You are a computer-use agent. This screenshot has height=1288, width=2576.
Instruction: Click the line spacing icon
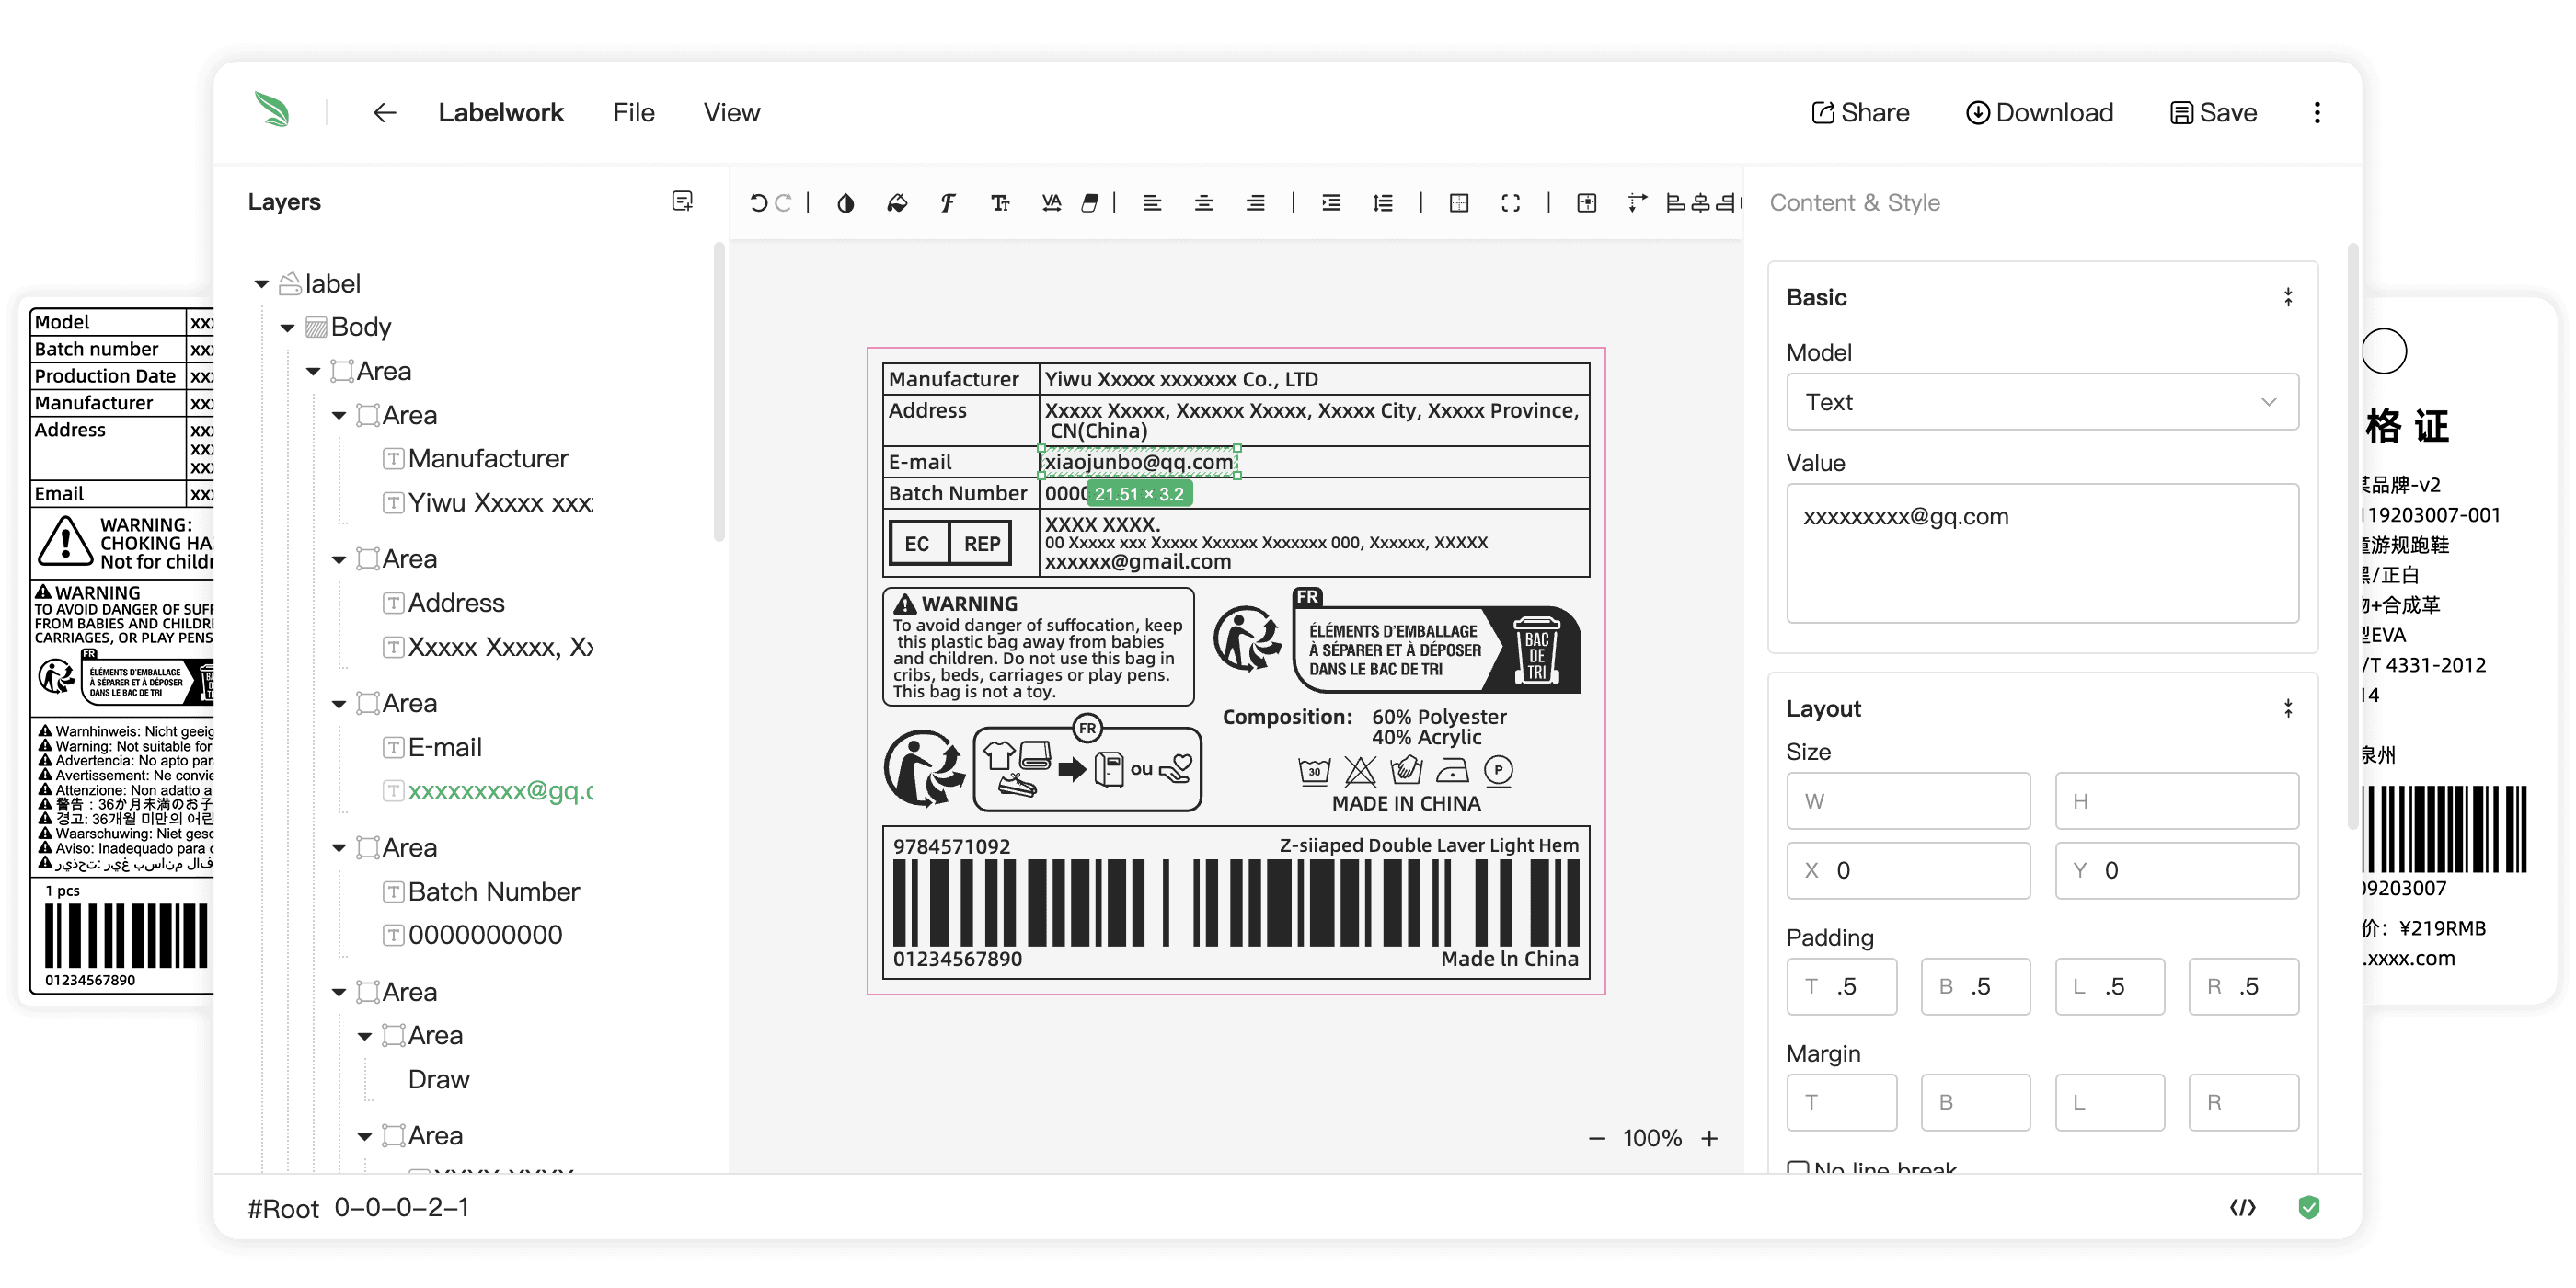tap(1383, 203)
